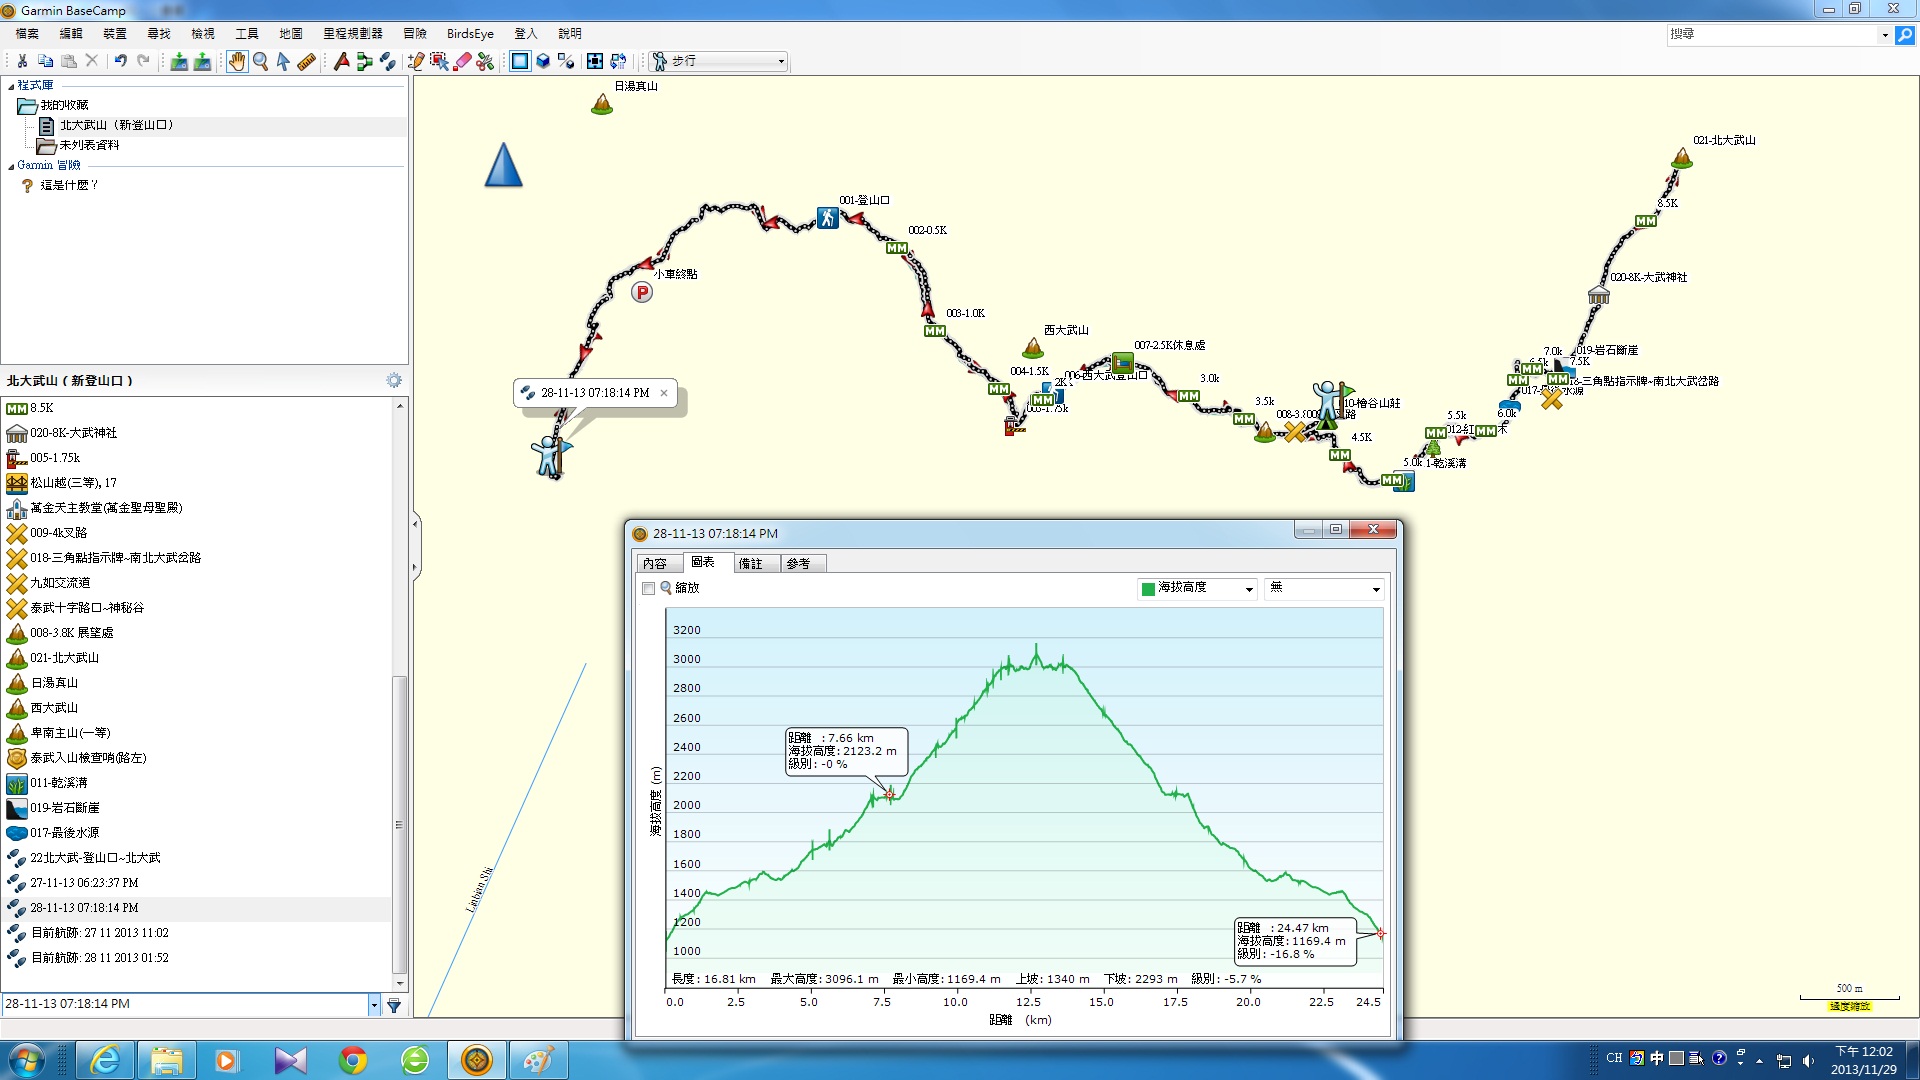The image size is (1920, 1080).
Task: Click the 7.66 km marker on elevation graph
Action: (x=889, y=795)
